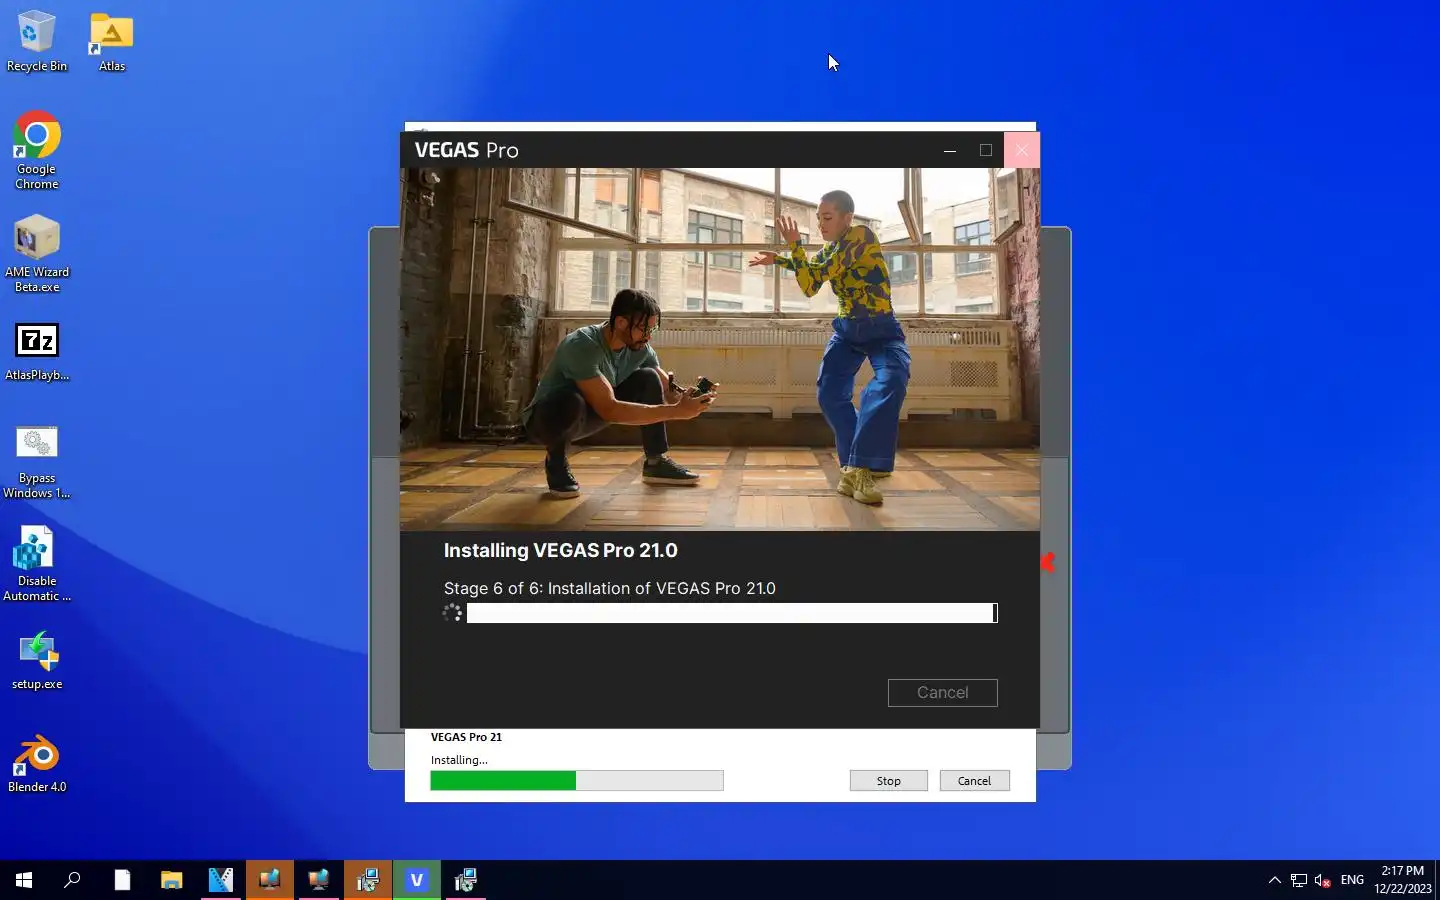Click the greyed Cancel button in the VEGAS Pro installer
1440x900 pixels.
942,692
